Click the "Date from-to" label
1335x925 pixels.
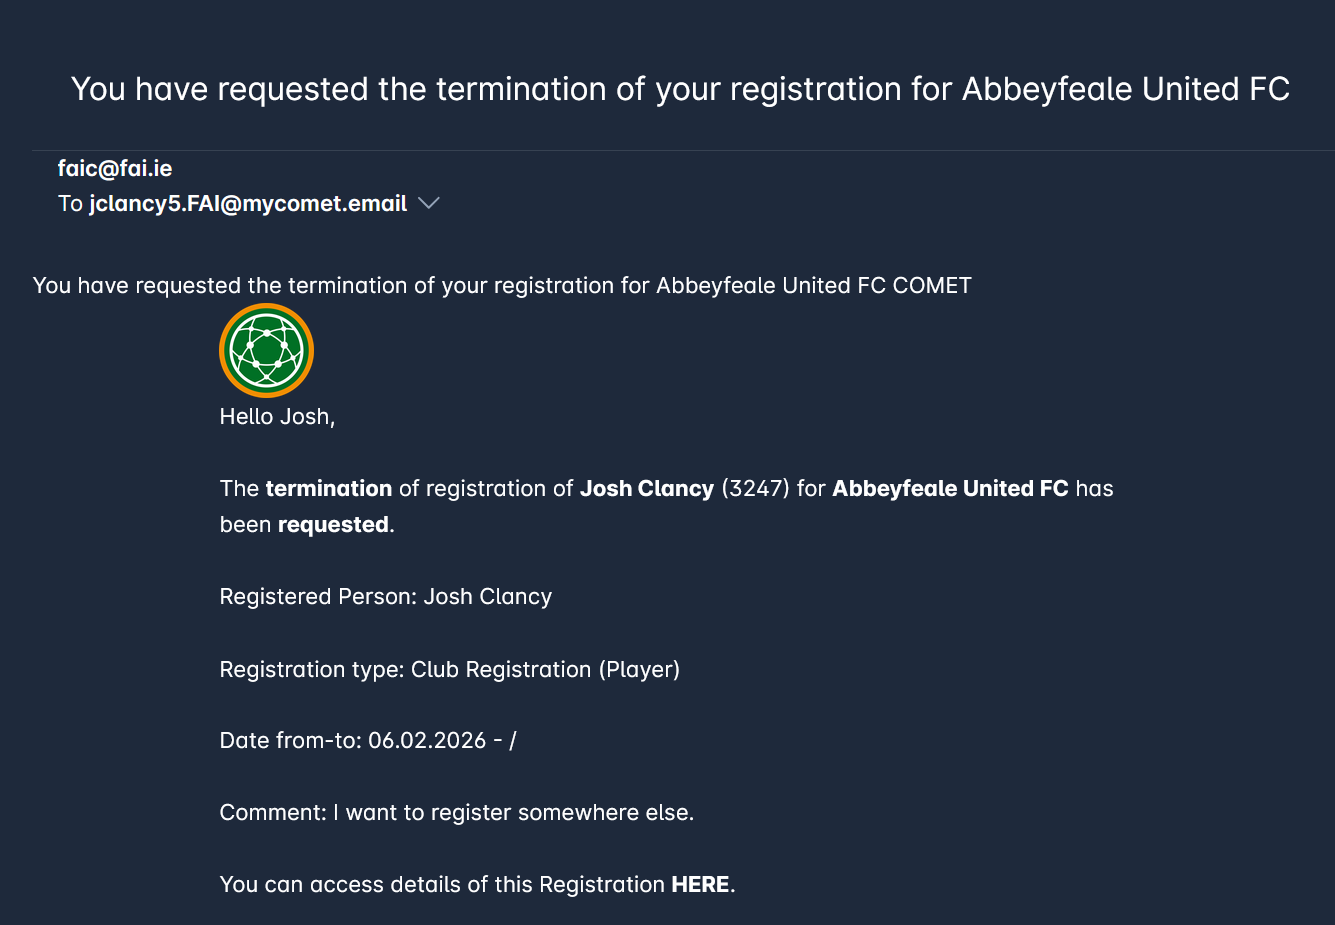289,741
